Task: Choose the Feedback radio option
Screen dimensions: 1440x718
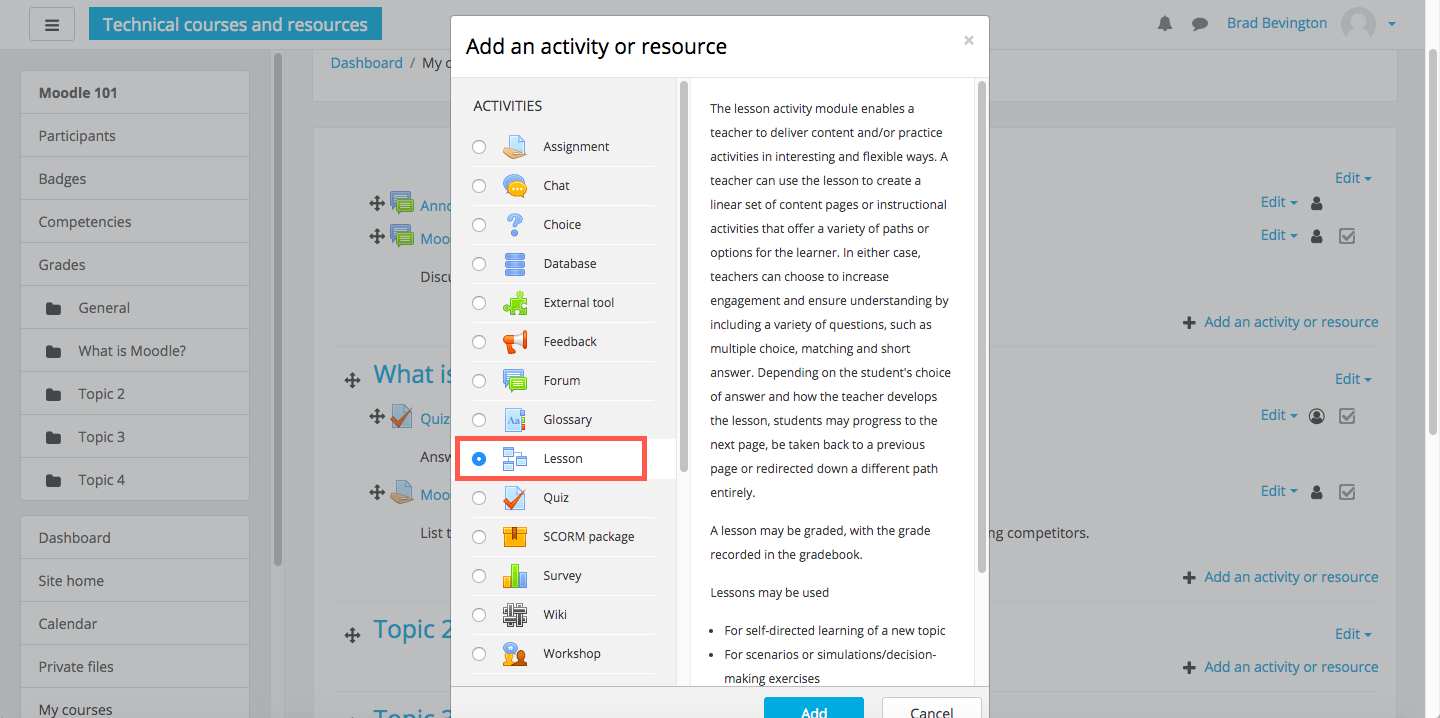Action: [x=479, y=342]
